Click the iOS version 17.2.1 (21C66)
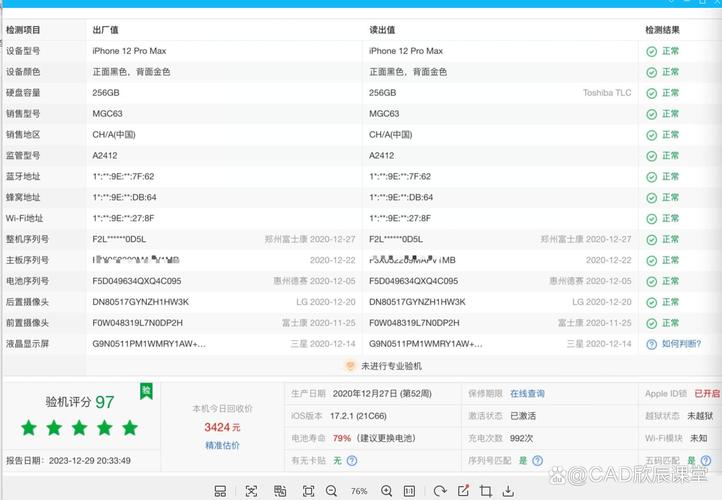 (x=358, y=416)
